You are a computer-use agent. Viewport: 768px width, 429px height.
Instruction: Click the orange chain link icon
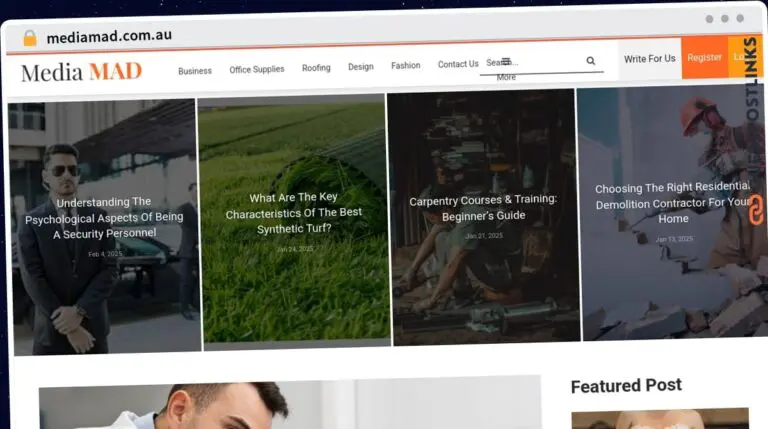click(x=756, y=210)
